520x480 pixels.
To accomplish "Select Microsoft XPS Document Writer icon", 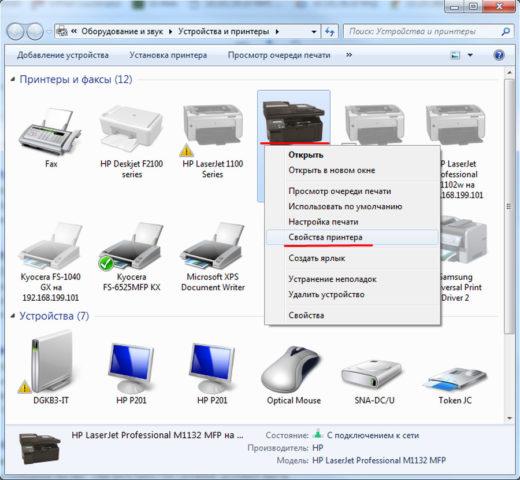I will (x=213, y=246).
